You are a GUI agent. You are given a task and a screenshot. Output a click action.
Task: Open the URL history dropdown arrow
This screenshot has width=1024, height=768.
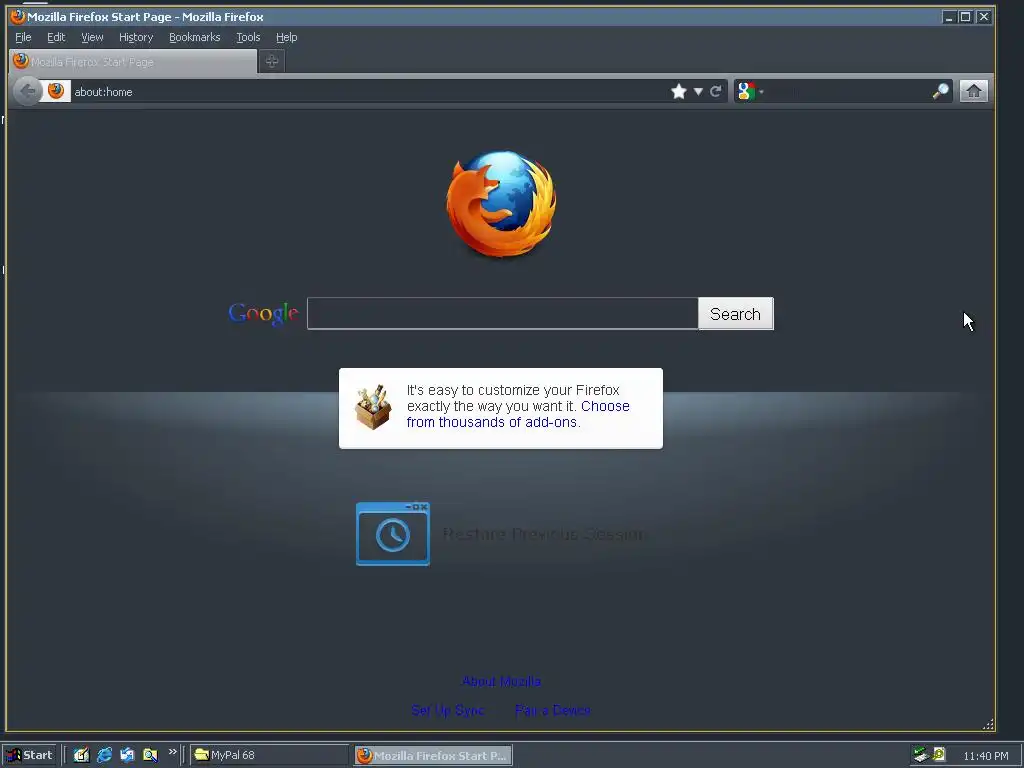pyautogui.click(x=698, y=91)
